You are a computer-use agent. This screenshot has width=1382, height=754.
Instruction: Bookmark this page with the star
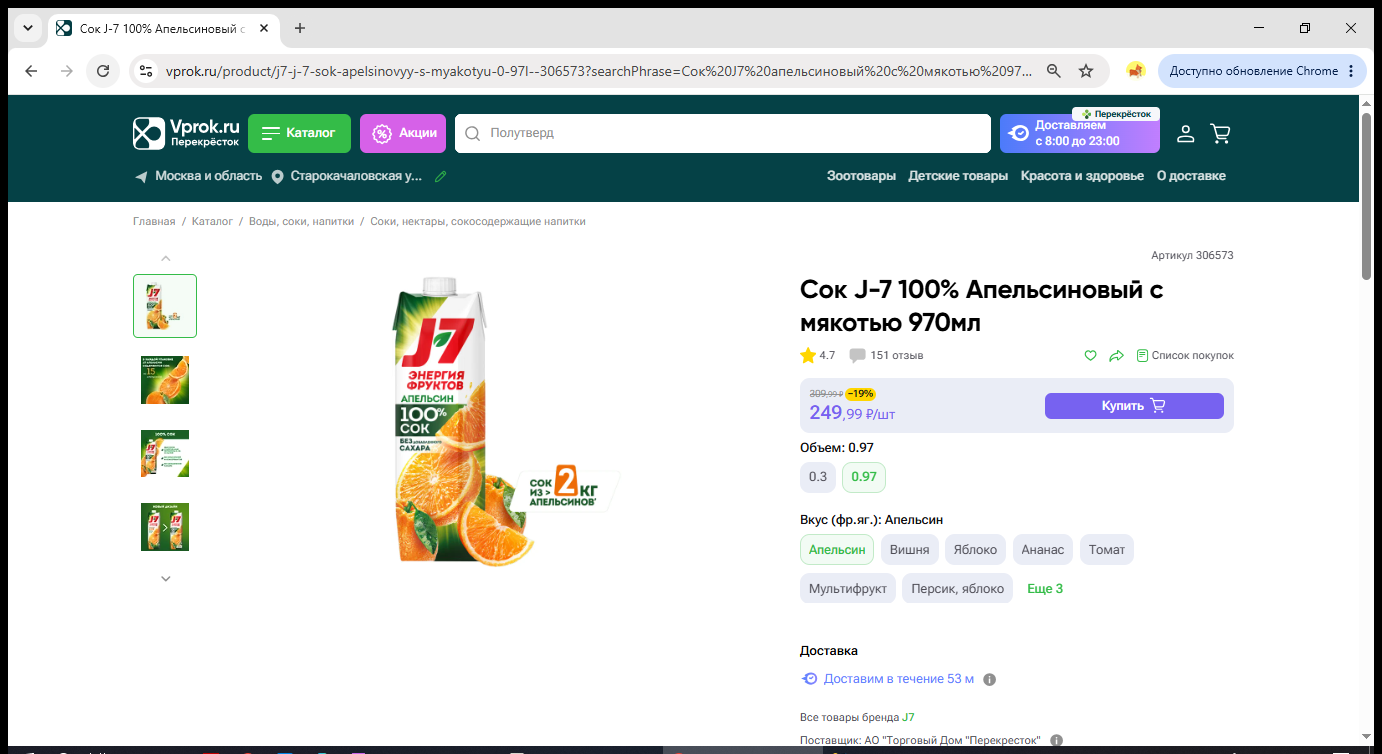click(x=1086, y=71)
